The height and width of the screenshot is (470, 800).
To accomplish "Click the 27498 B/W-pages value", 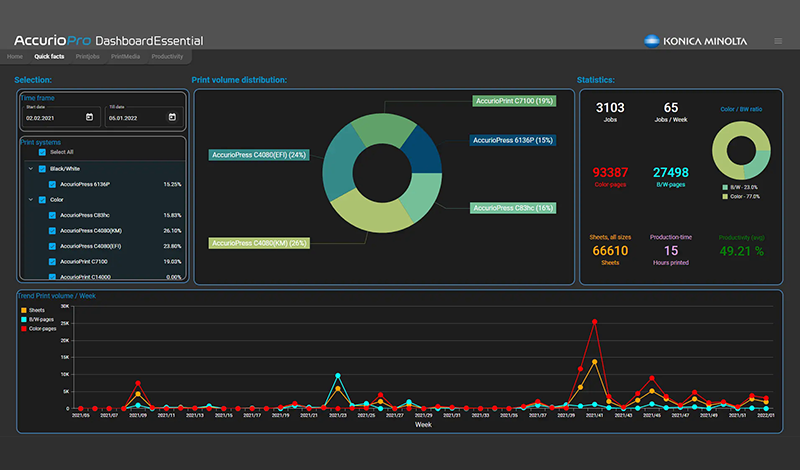I will pyautogui.click(x=670, y=172).
